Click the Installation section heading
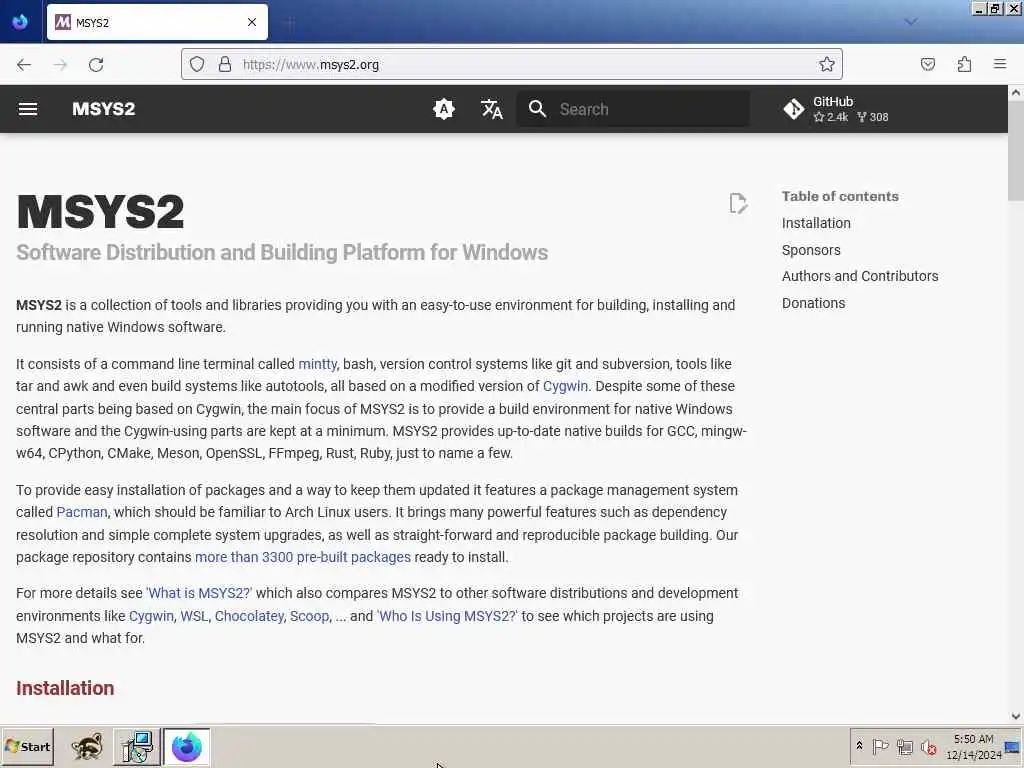 [65, 688]
